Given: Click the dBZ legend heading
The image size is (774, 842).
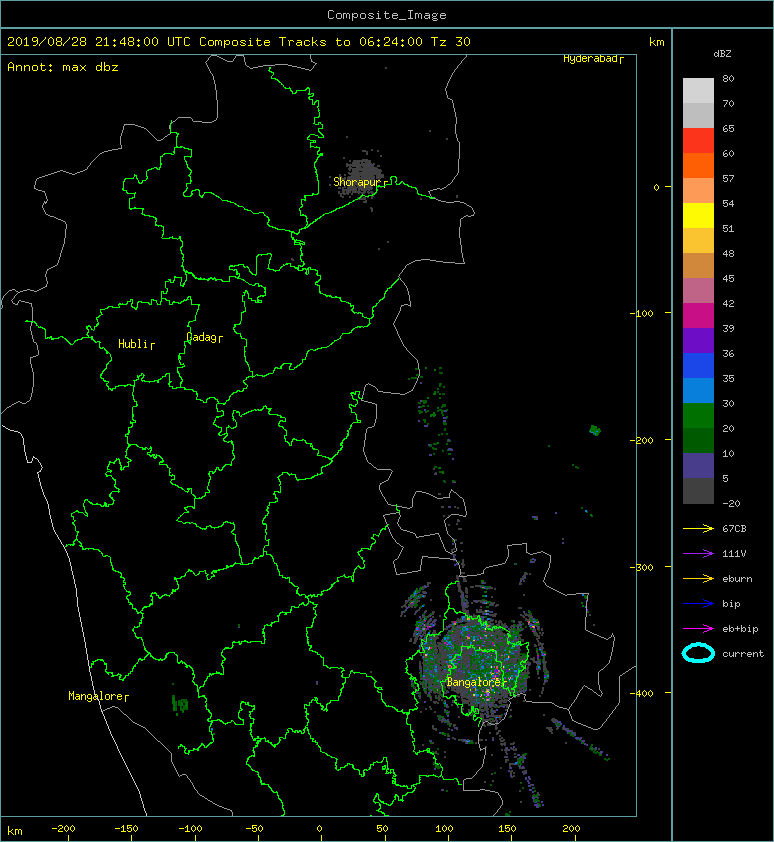Looking at the screenshot, I should click(722, 54).
